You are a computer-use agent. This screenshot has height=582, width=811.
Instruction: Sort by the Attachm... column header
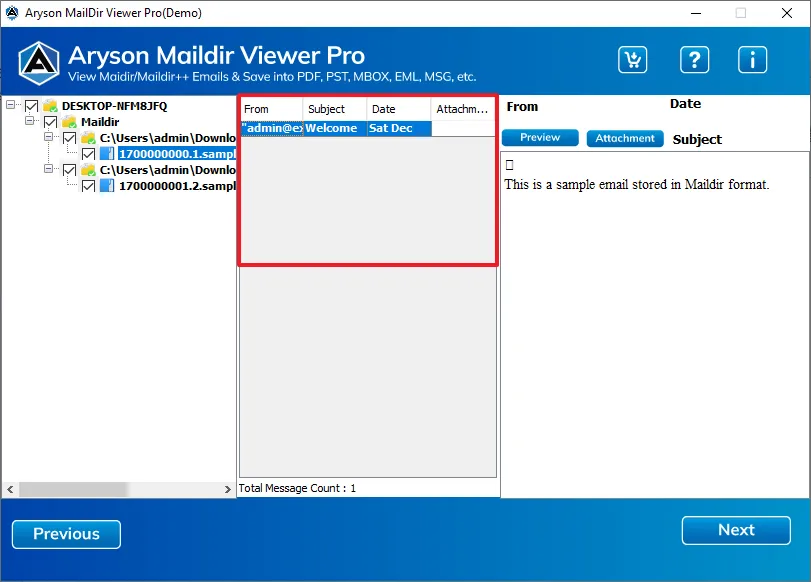[462, 109]
